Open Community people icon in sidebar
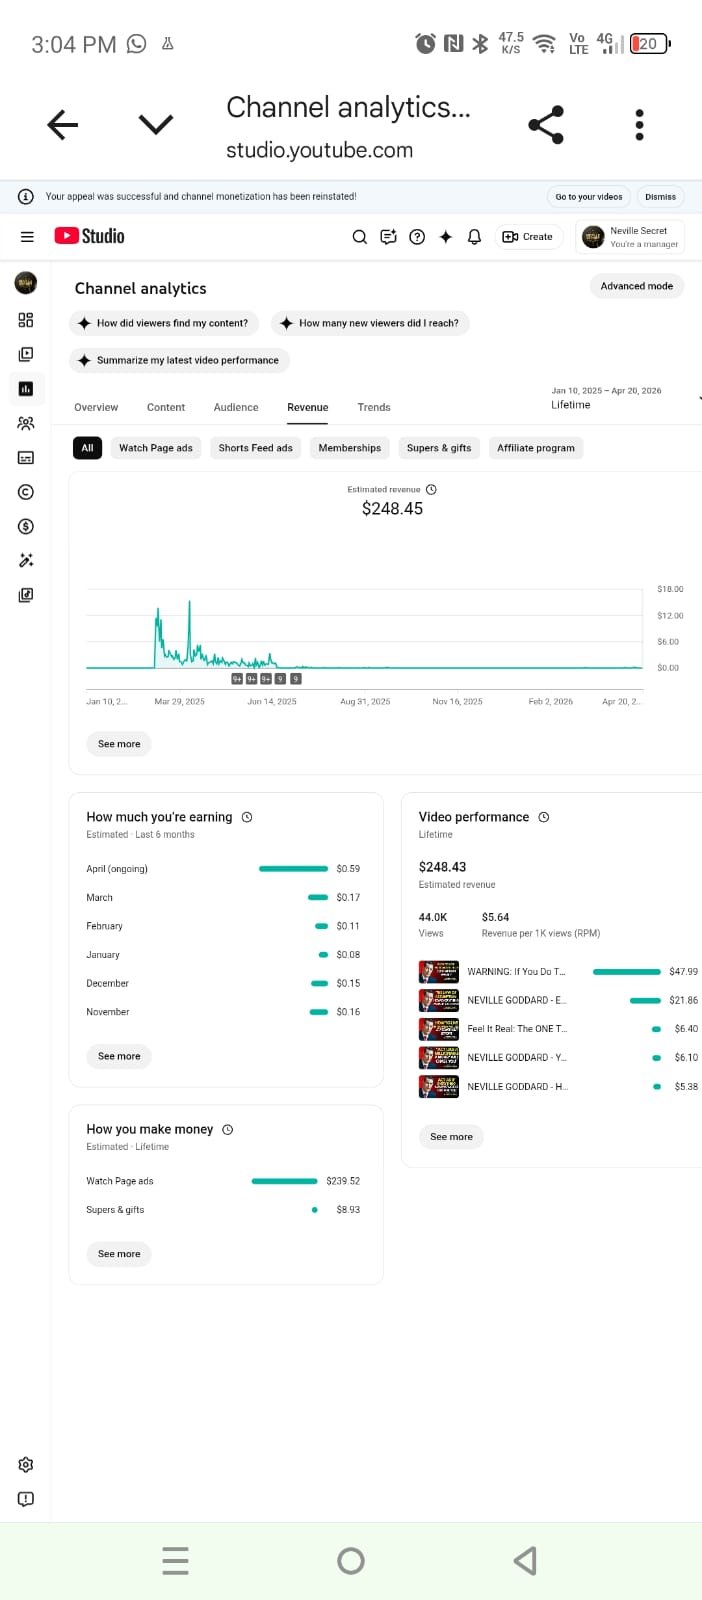Image resolution: width=702 pixels, height=1600 pixels. point(26,423)
